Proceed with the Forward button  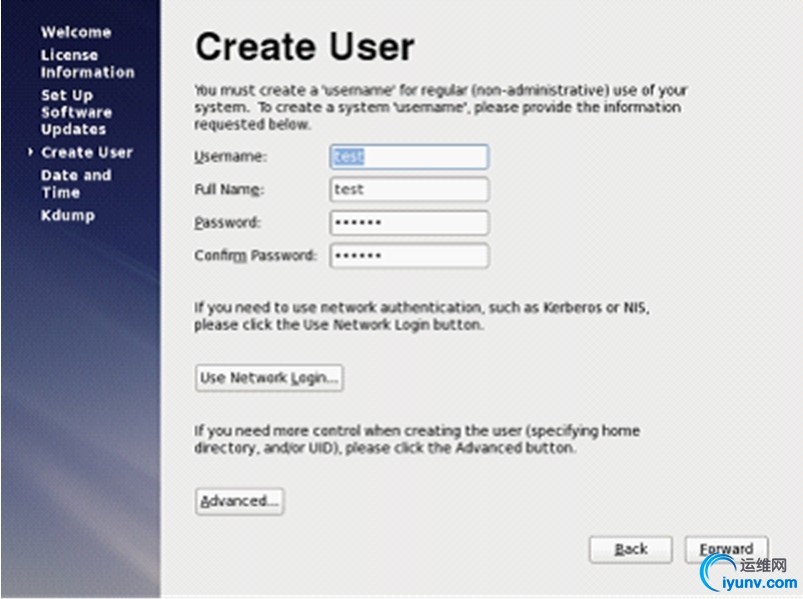pos(726,549)
